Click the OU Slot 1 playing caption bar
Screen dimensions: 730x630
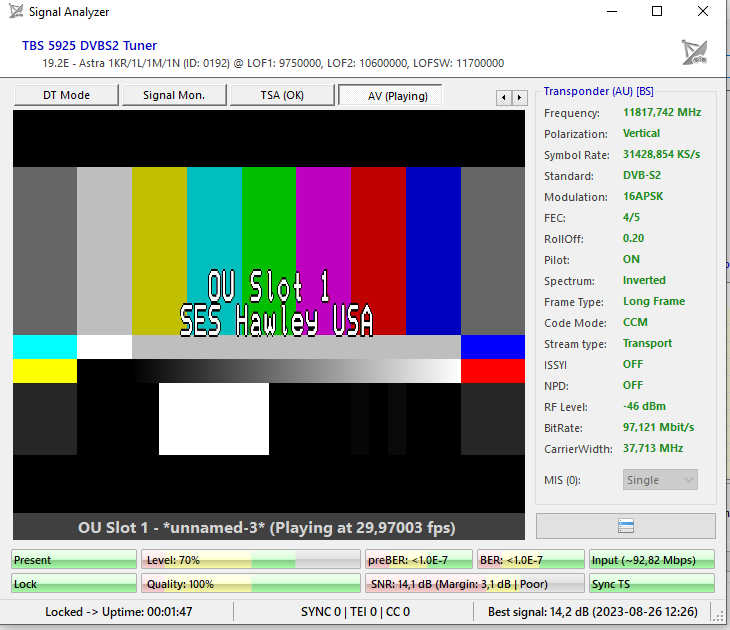click(x=269, y=527)
